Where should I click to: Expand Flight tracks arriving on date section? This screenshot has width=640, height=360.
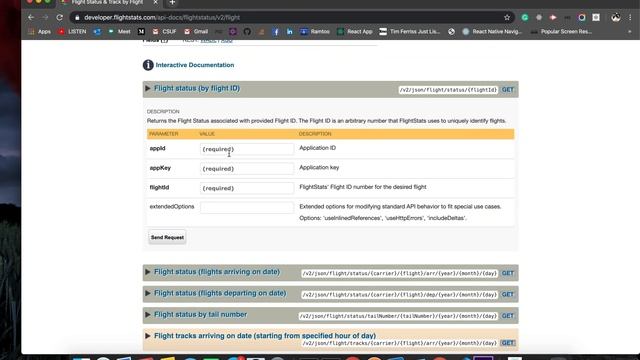pos(265,336)
